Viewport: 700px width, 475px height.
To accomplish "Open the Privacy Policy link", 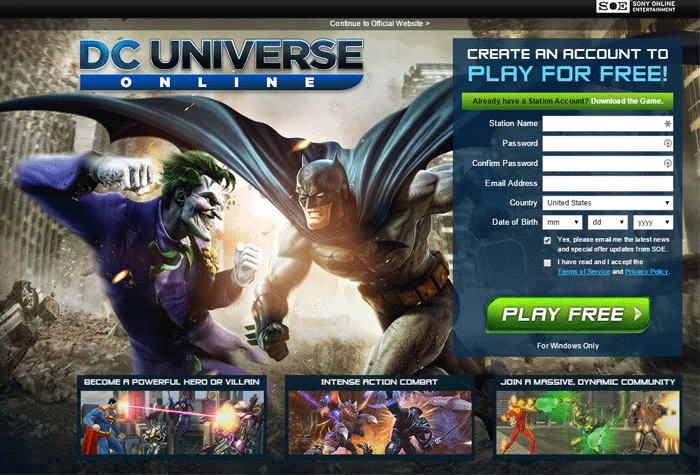I will click(646, 271).
